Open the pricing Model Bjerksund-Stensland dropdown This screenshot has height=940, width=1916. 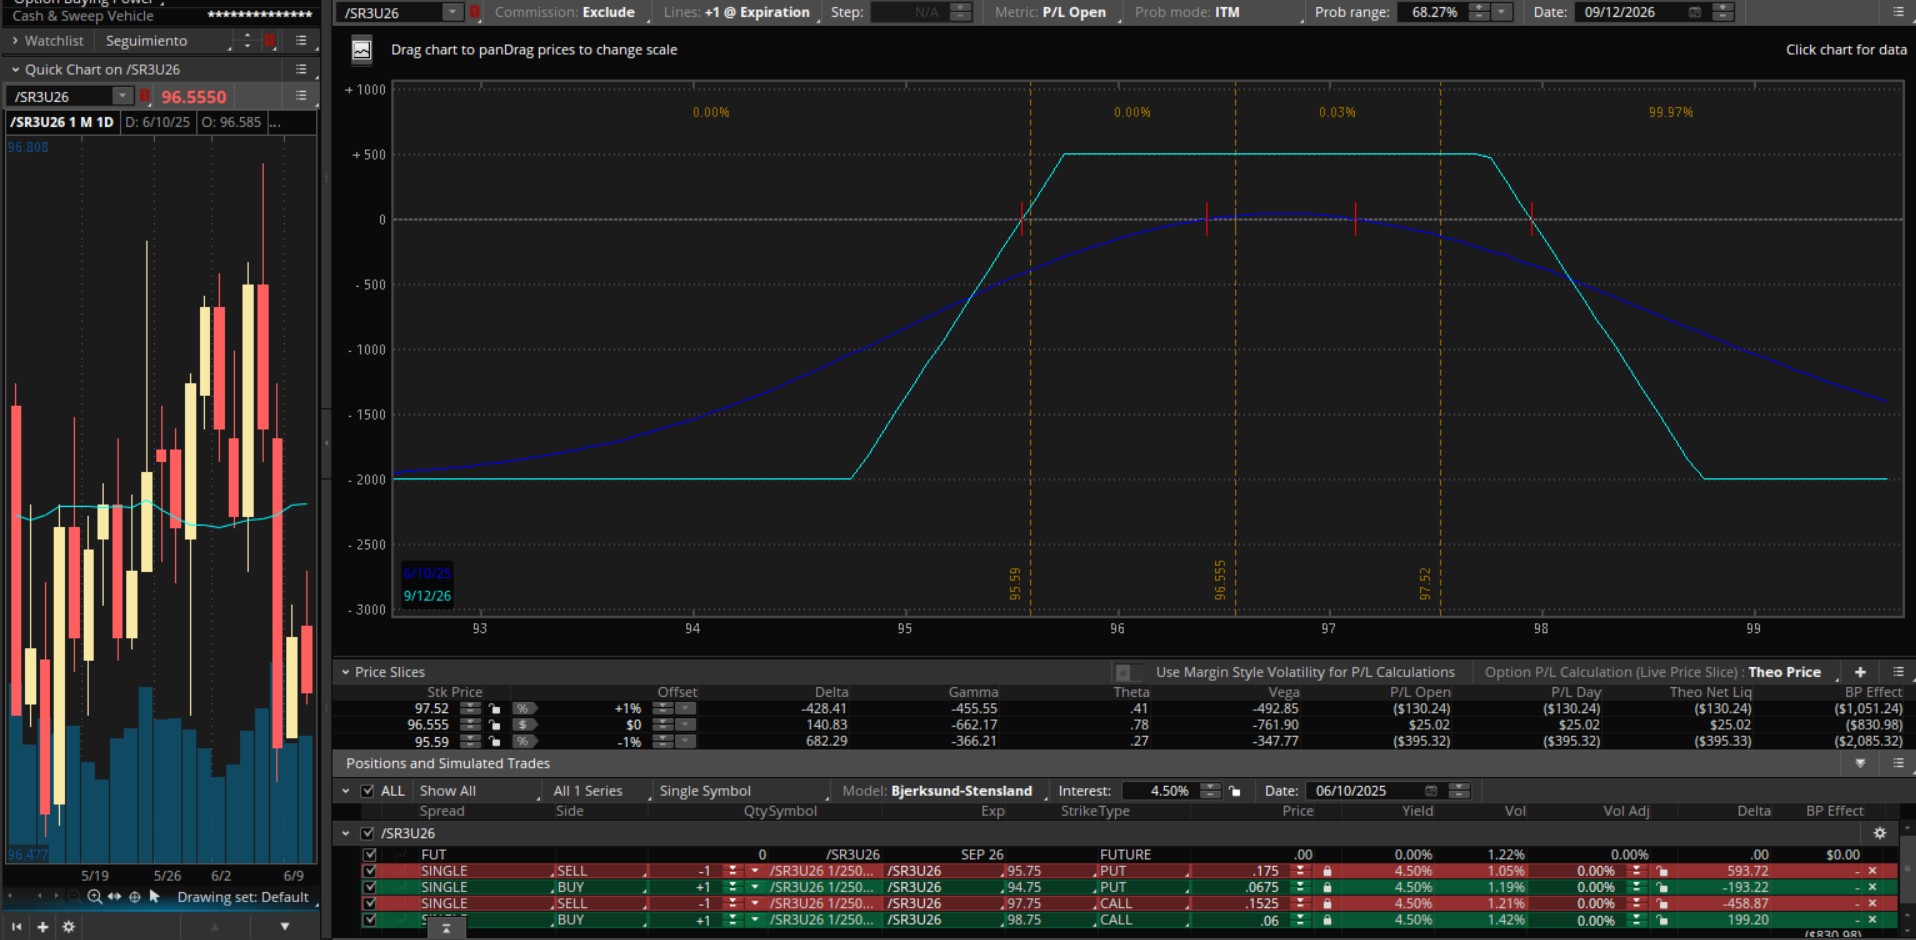(960, 791)
